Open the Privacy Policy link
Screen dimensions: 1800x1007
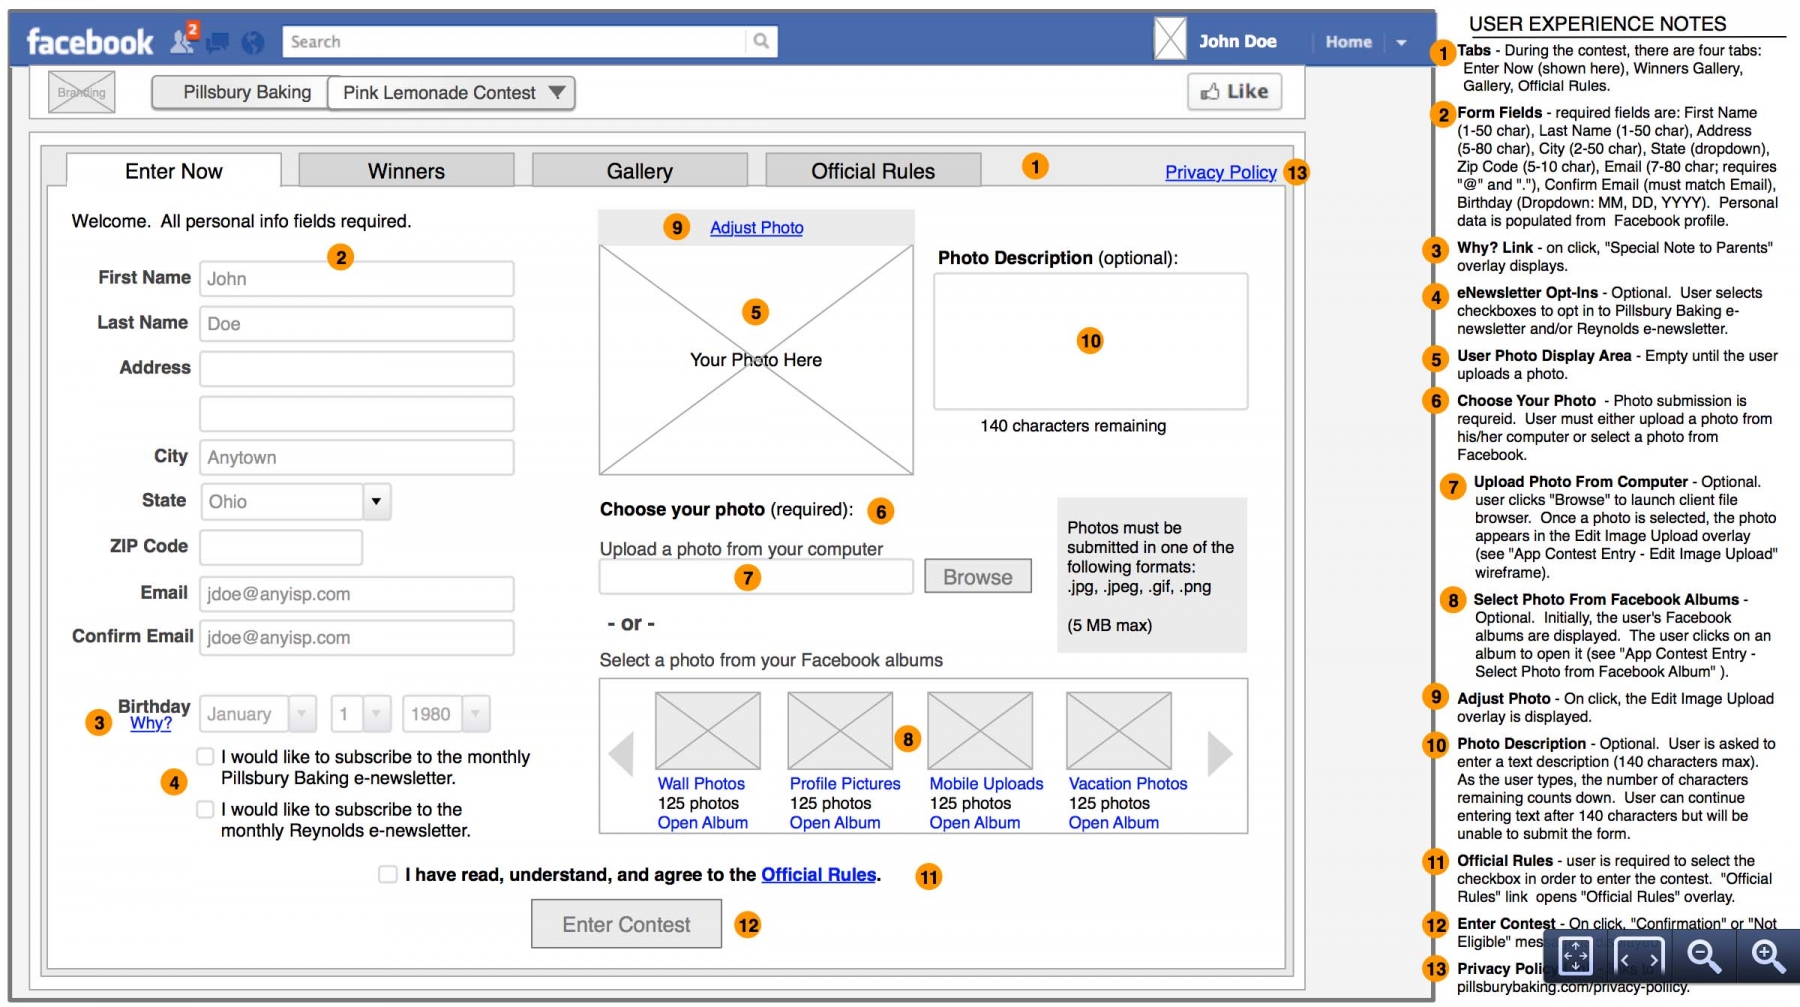(1221, 172)
